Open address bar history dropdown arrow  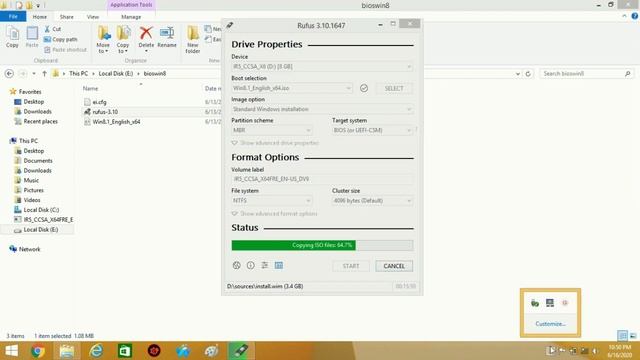click(x=518, y=74)
